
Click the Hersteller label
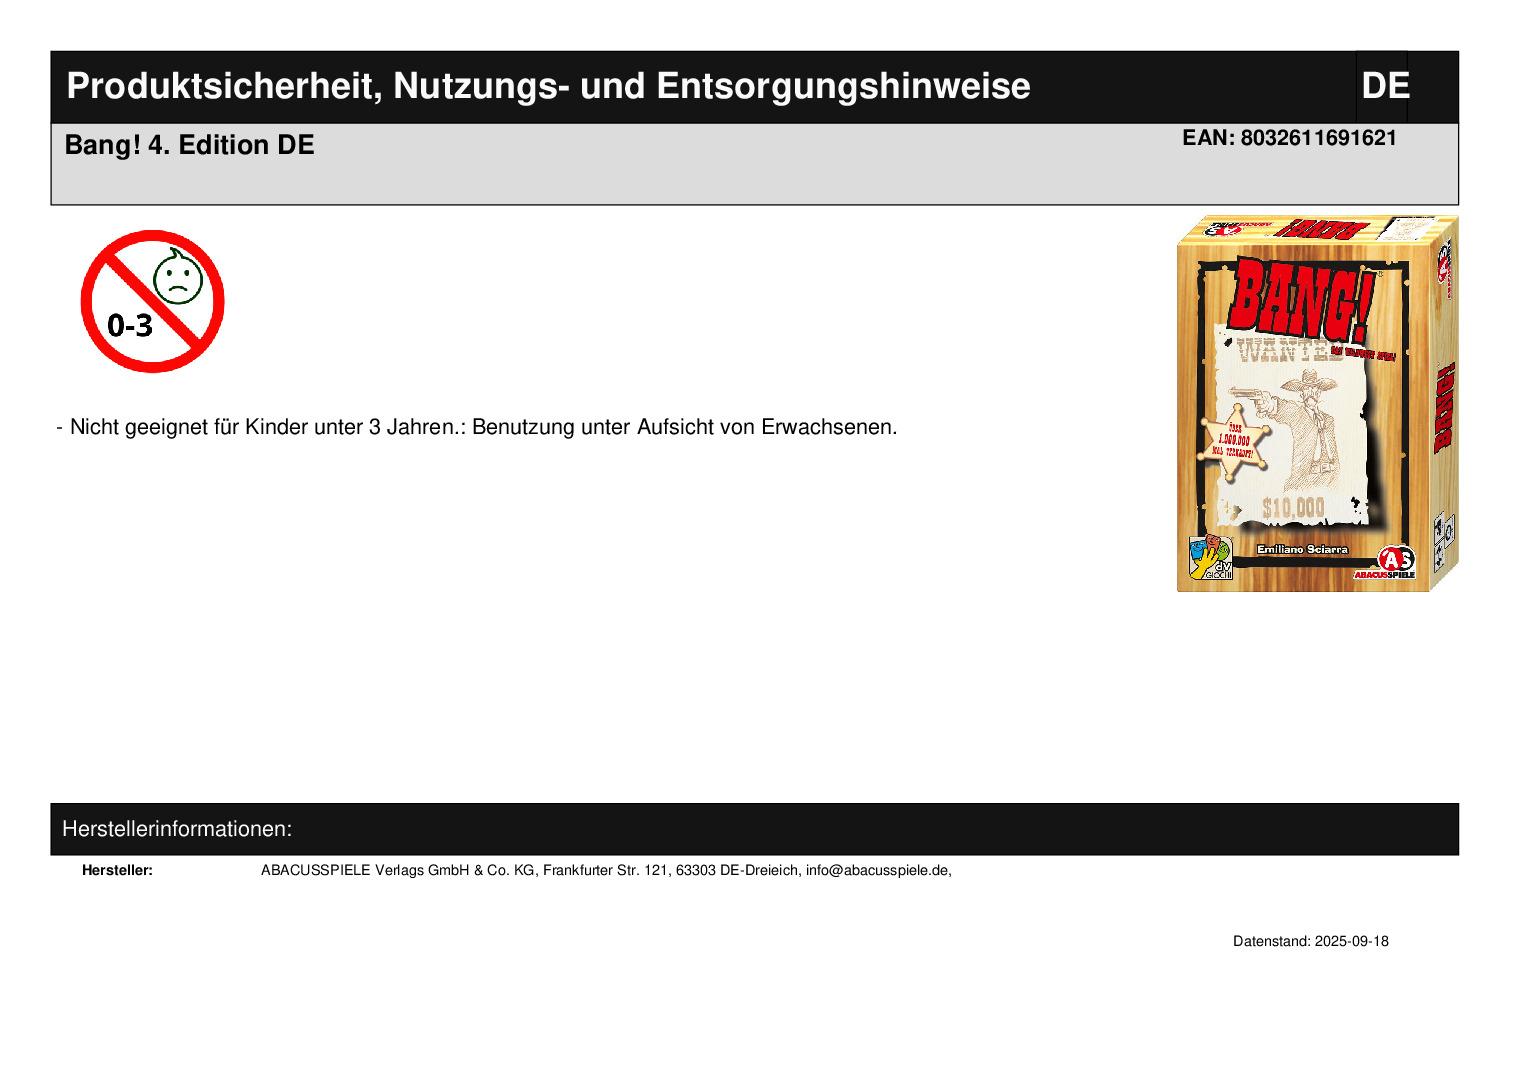pos(117,870)
